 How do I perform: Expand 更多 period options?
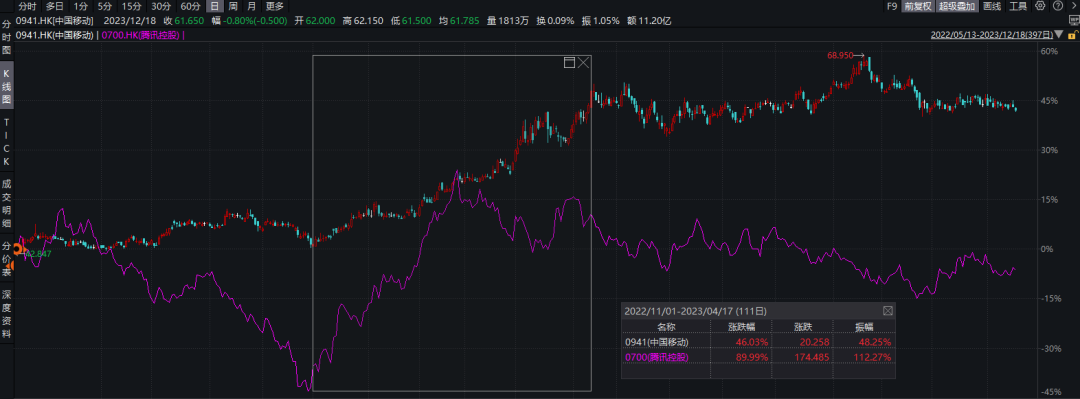(274, 6)
